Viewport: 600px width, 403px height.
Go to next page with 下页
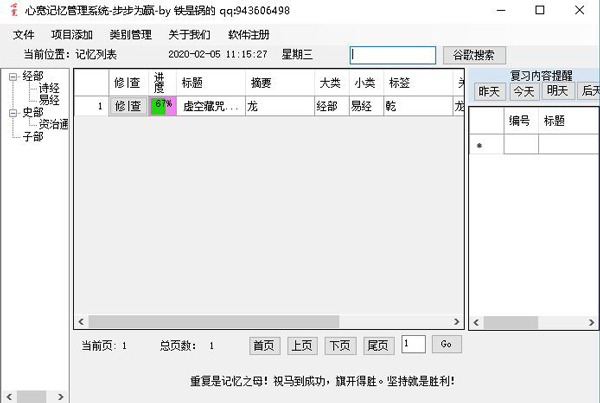[x=340, y=345]
